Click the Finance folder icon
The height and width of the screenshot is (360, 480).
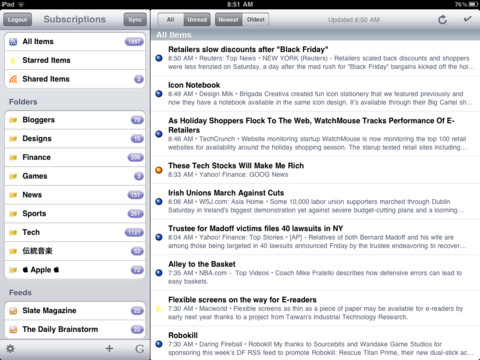pyautogui.click(x=13, y=157)
